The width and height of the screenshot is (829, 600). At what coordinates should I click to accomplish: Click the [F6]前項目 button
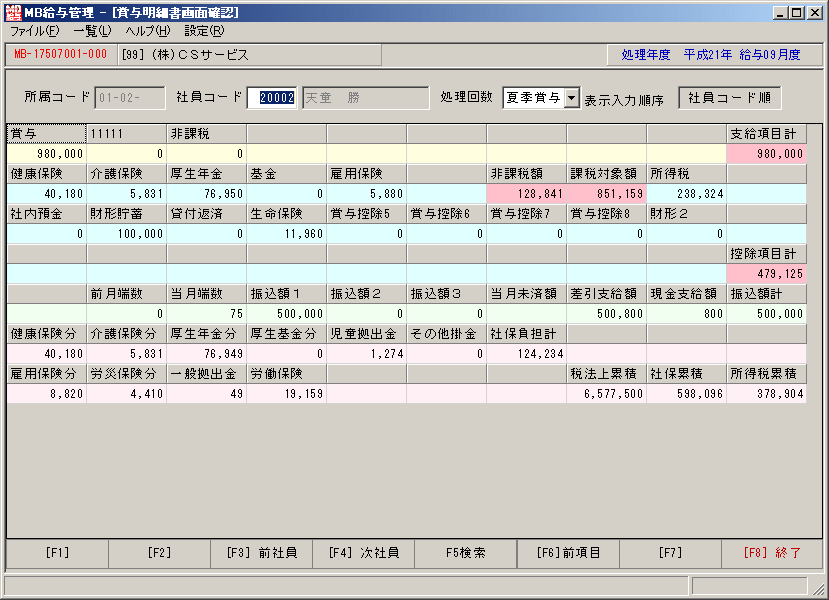(568, 553)
